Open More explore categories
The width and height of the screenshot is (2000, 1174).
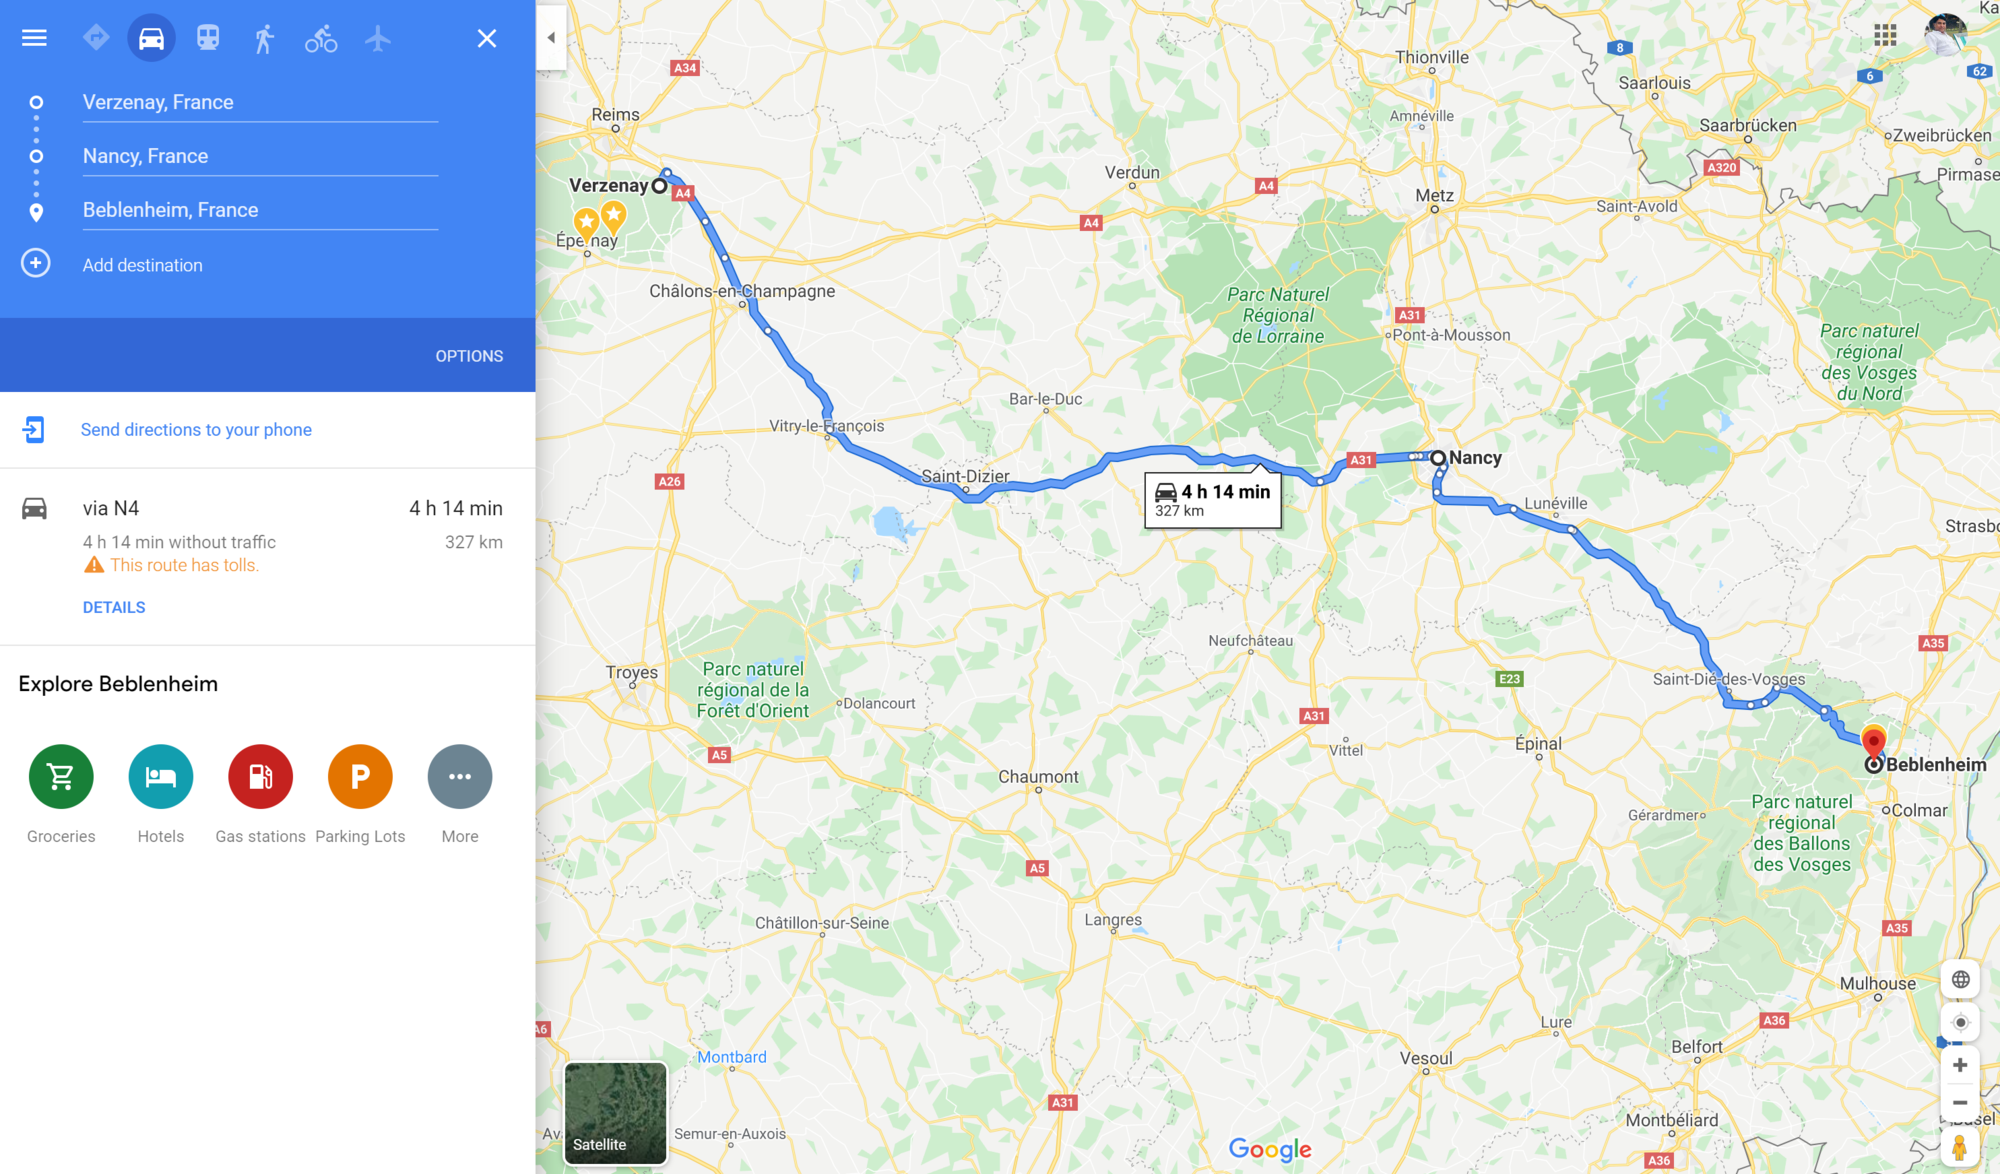[x=460, y=794]
